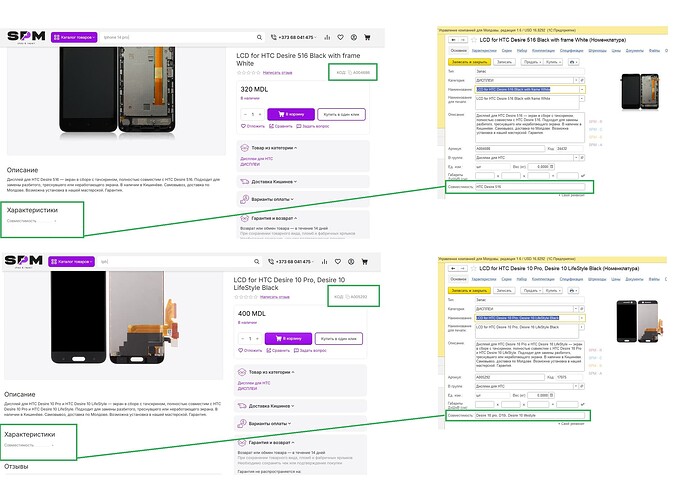Click Артикул field in Desire 10 Pro 1C form

click(510, 378)
